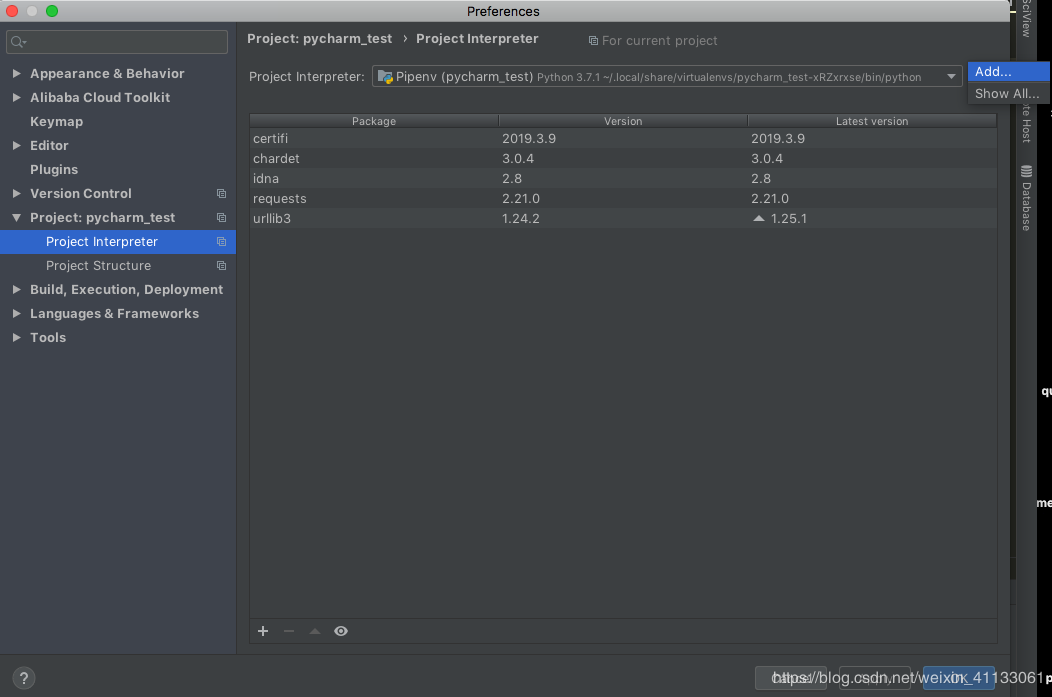Viewport: 1052px width, 697px height.
Task: Expand the Alibaba Cloud Toolkit section
Action: [17, 98]
